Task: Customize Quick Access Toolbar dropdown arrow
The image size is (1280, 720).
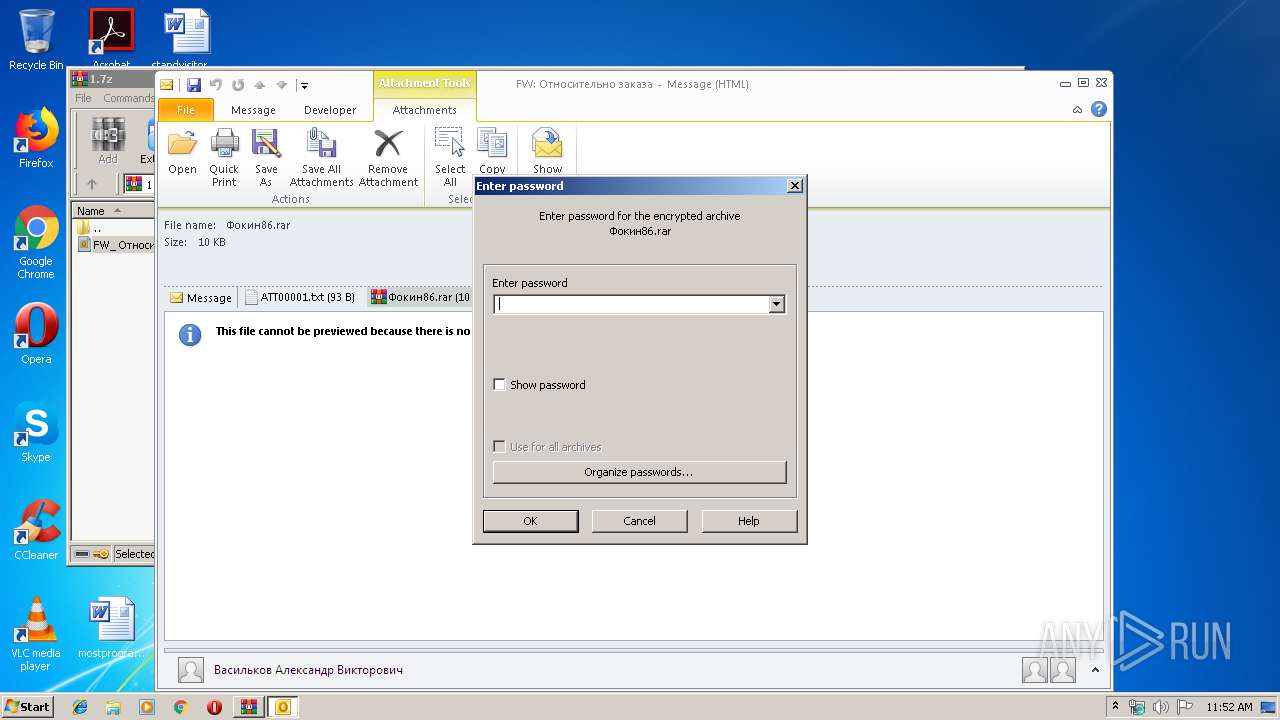Action: pos(304,86)
